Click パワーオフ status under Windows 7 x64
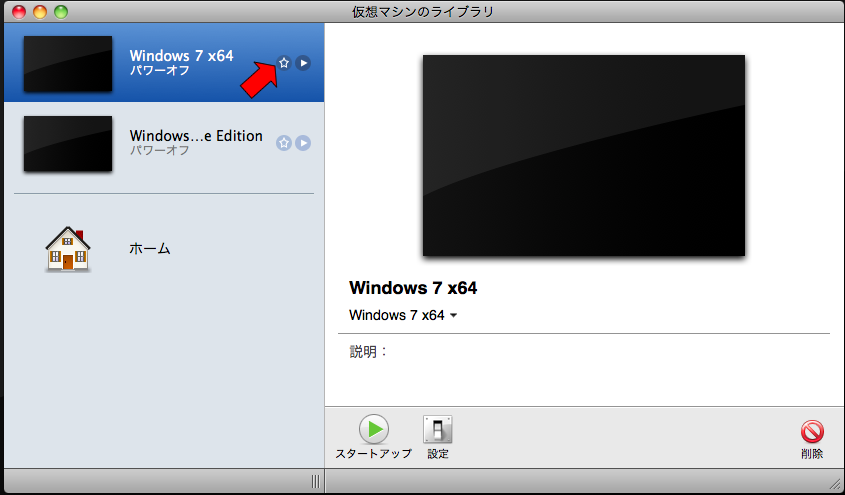845x495 pixels. [x=160, y=70]
